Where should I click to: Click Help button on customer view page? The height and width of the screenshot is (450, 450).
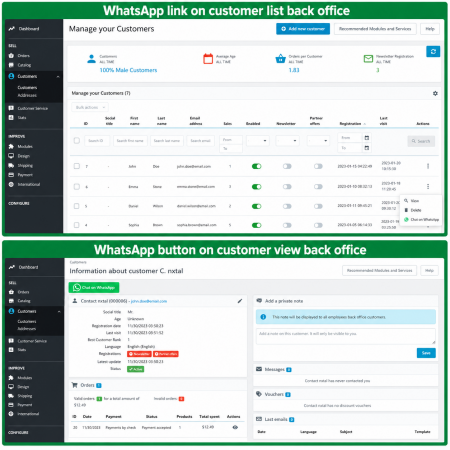(x=429, y=270)
